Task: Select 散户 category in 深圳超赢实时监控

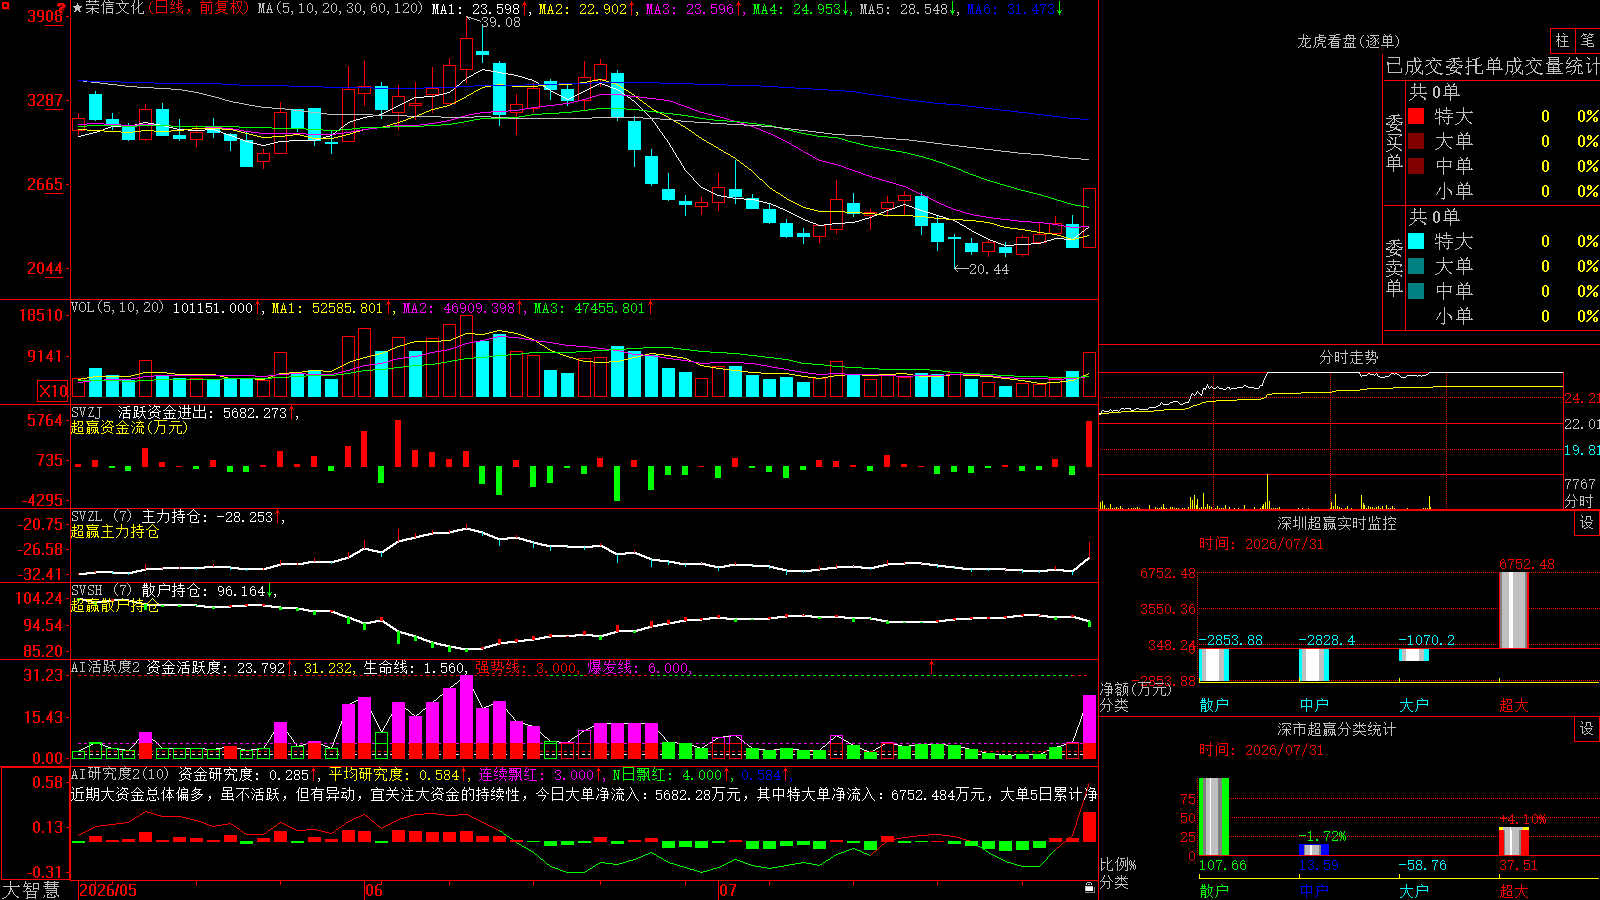Action: point(1214,704)
